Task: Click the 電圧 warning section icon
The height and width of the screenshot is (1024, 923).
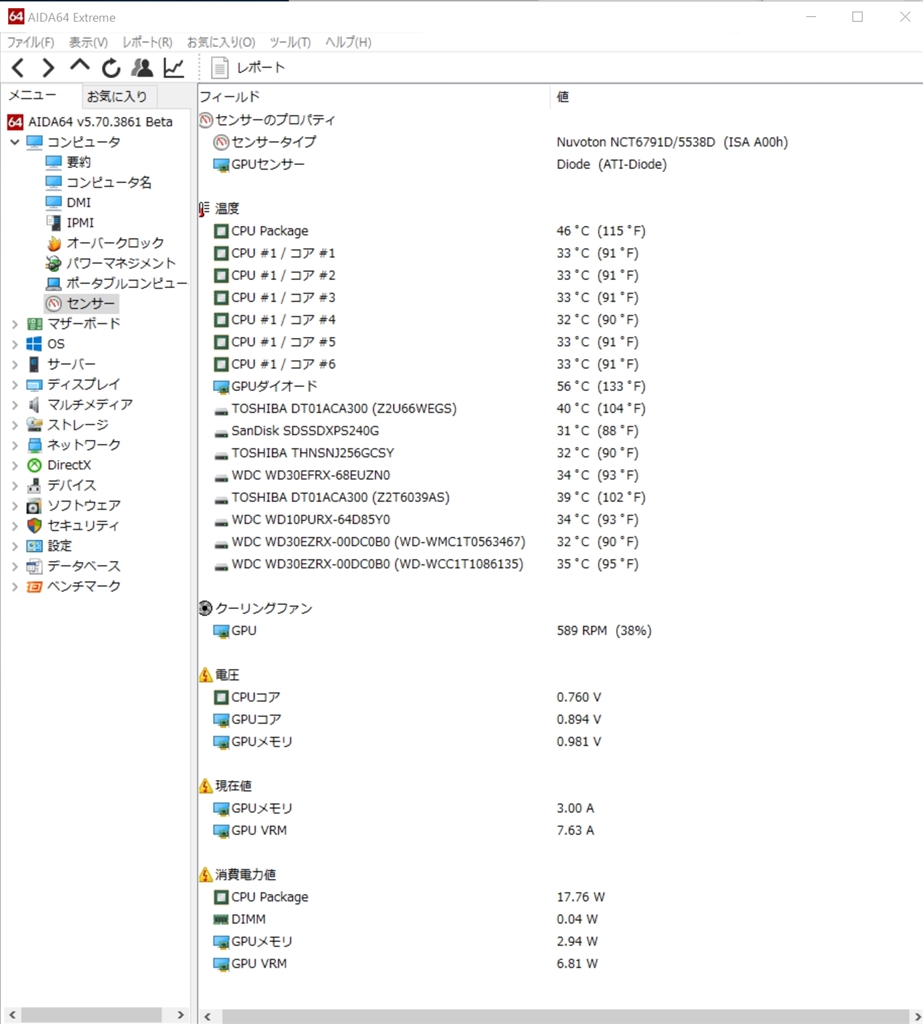Action: (x=205, y=675)
